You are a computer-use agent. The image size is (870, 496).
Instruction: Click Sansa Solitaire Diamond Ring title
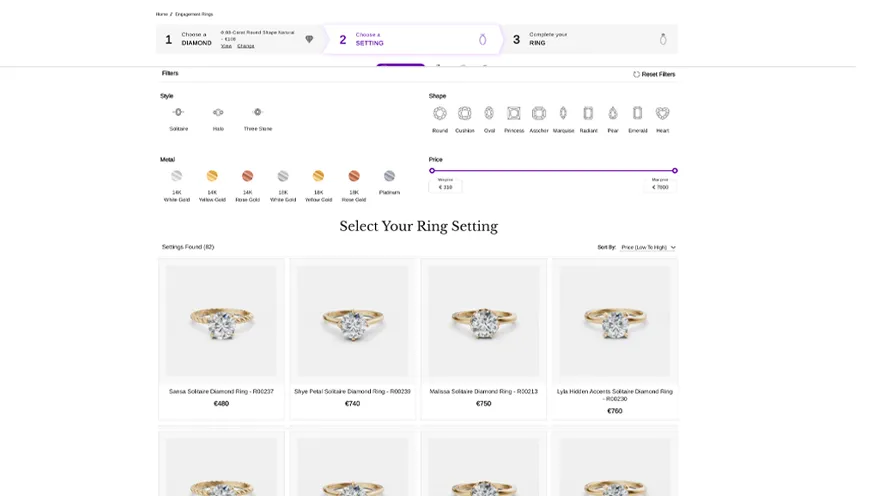pyautogui.click(x=221, y=392)
